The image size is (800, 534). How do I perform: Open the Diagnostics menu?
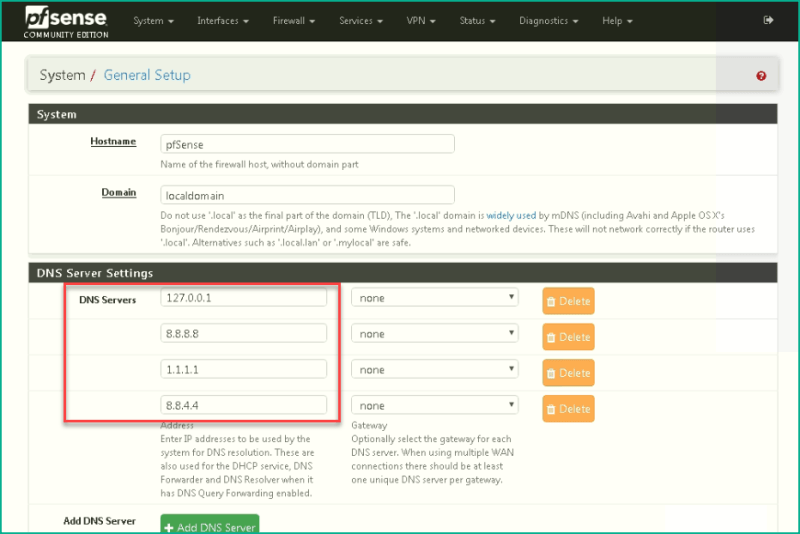click(x=548, y=21)
